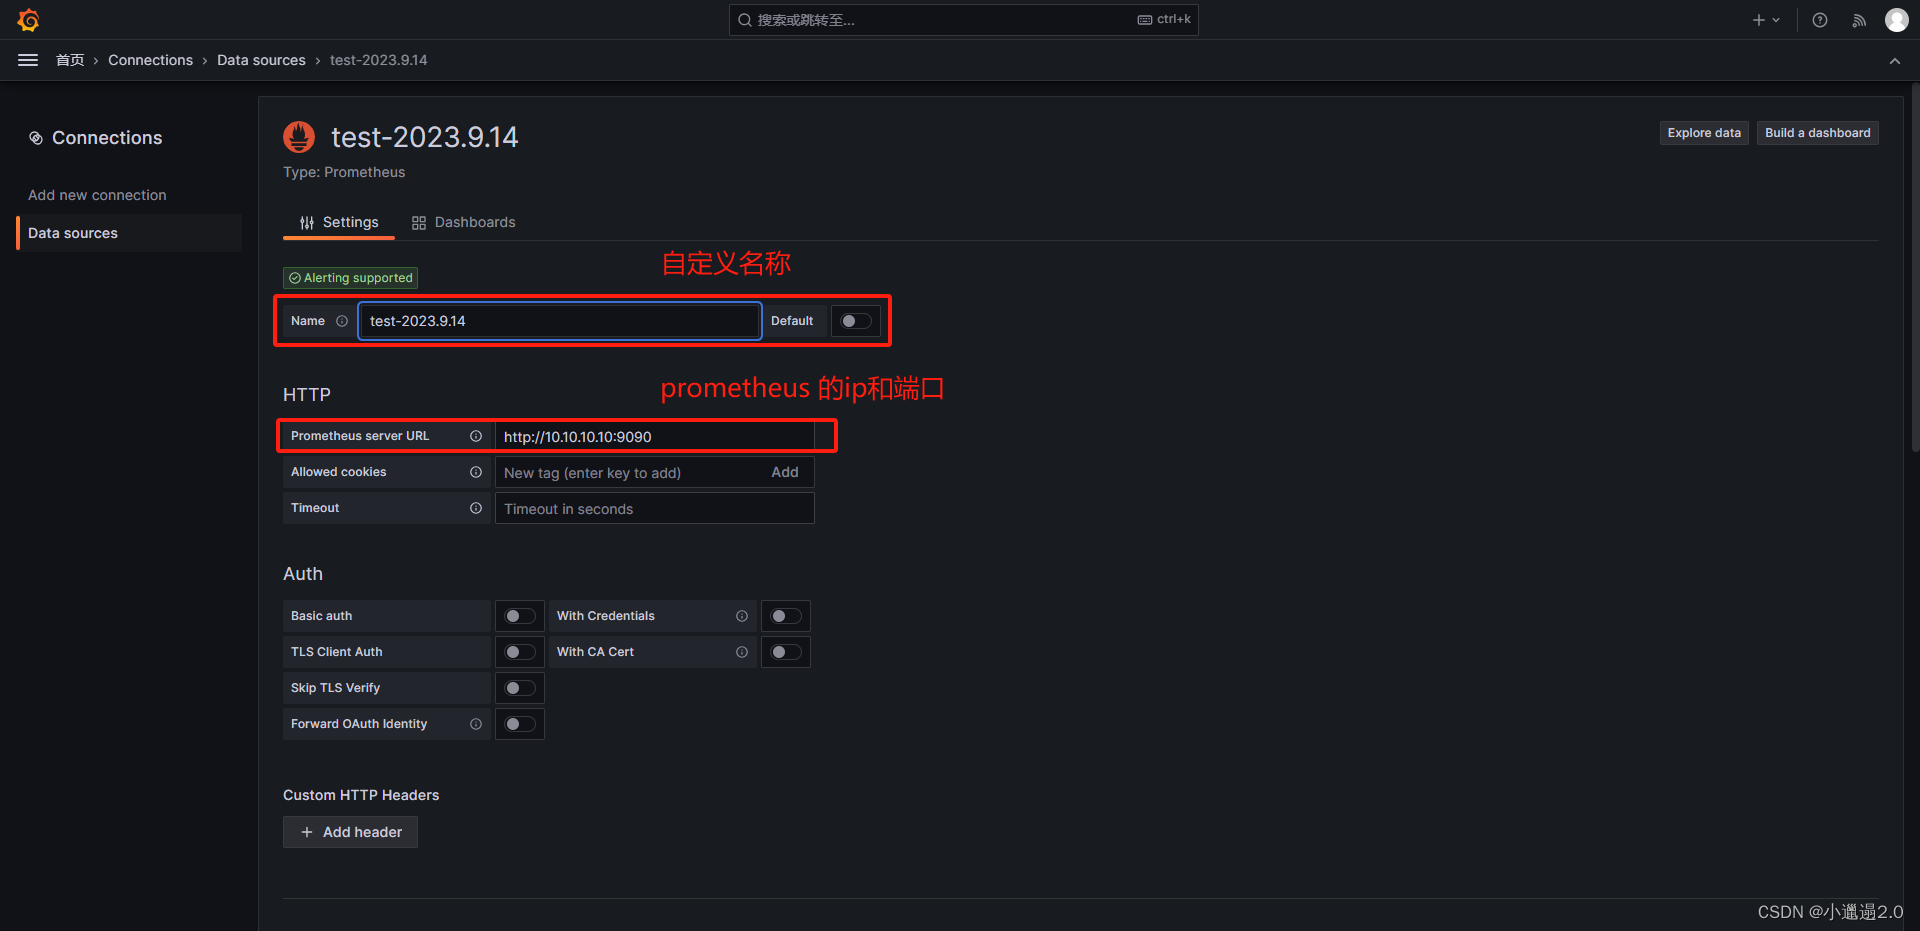The width and height of the screenshot is (1920, 931).
Task: Show Timeout info tooltip icon
Action: point(476,508)
